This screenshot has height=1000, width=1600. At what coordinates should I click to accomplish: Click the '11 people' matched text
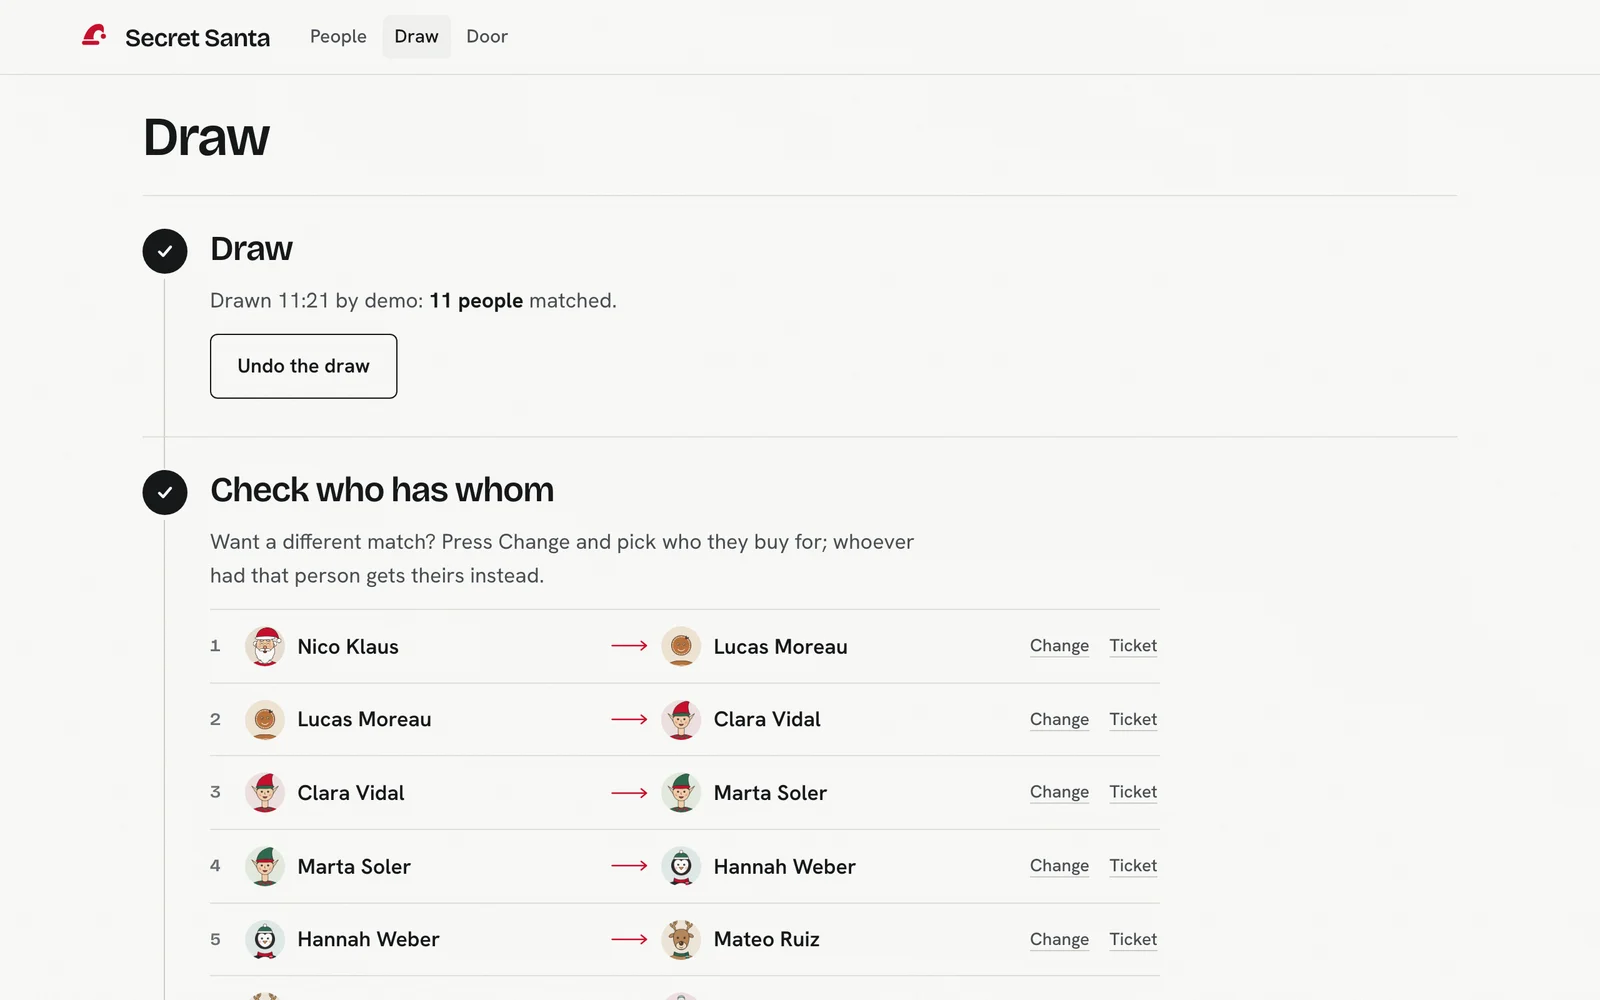pos(476,301)
